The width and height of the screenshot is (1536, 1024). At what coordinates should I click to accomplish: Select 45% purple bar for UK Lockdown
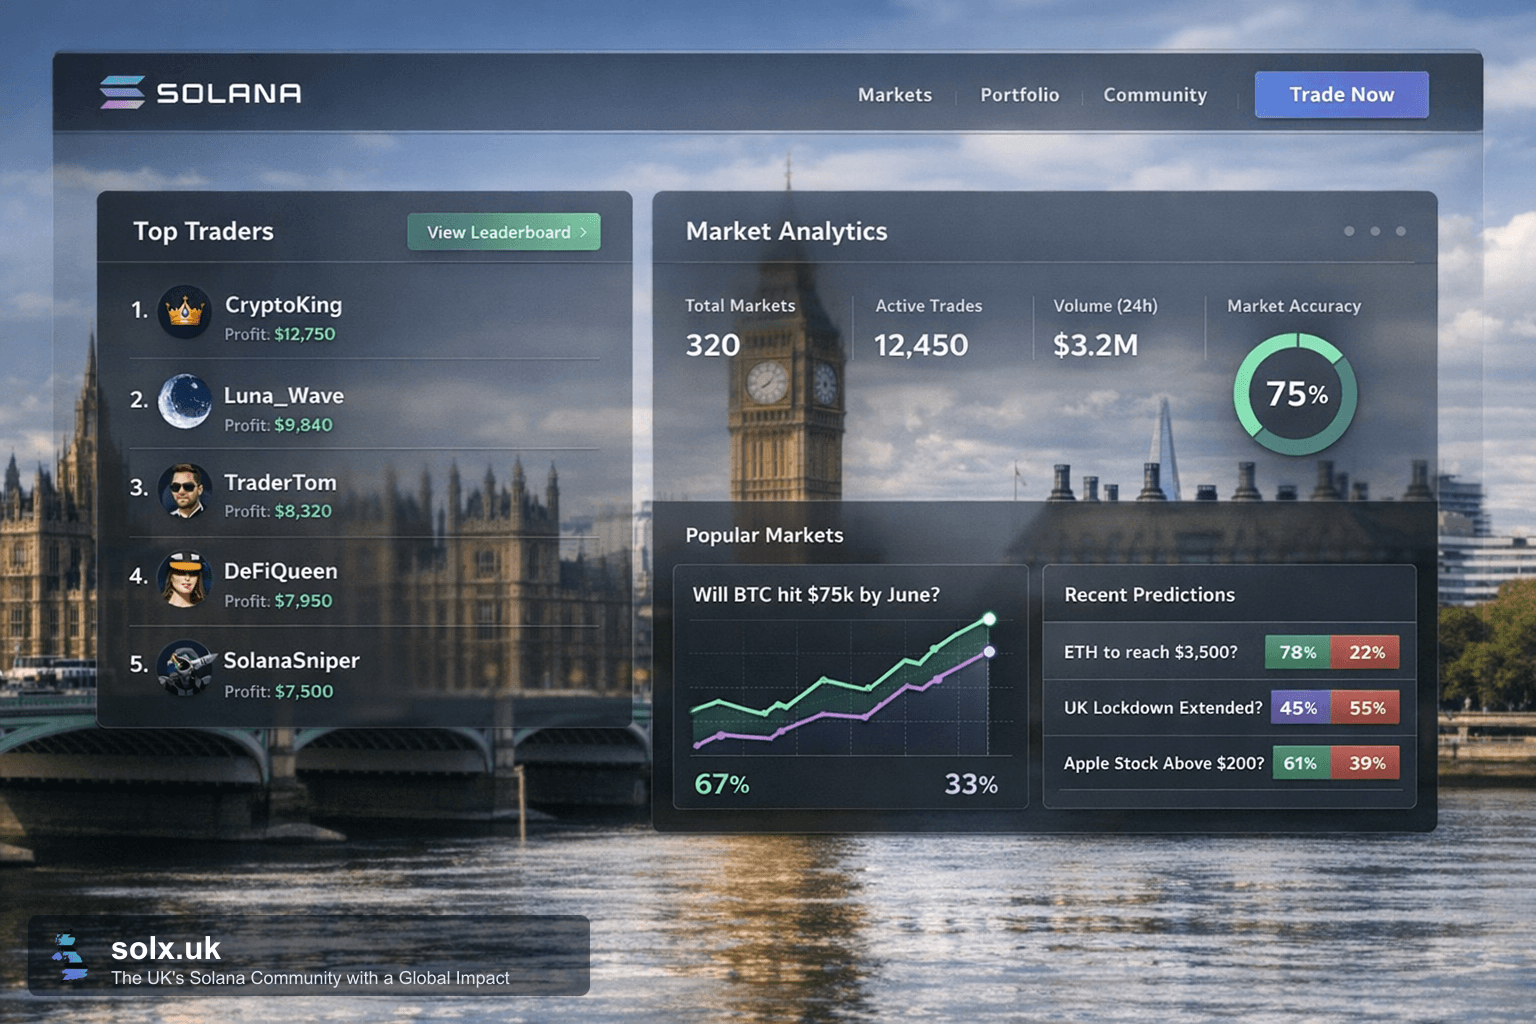coord(1301,708)
